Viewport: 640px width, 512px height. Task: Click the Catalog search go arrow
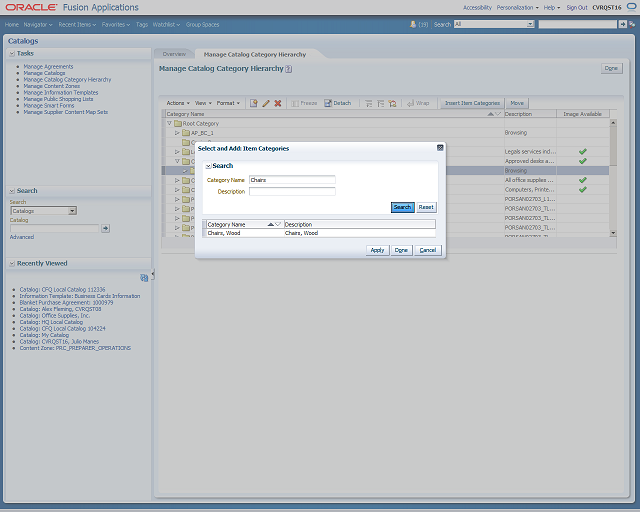click(105, 228)
